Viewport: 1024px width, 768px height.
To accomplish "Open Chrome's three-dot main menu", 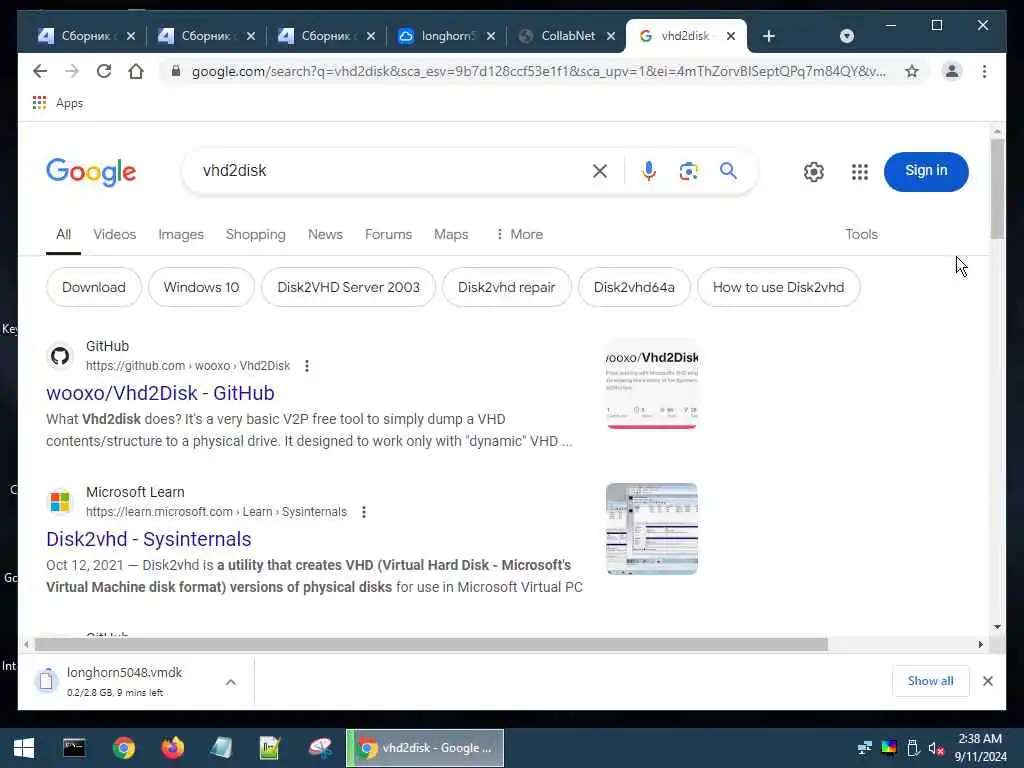I will pyautogui.click(x=984, y=71).
